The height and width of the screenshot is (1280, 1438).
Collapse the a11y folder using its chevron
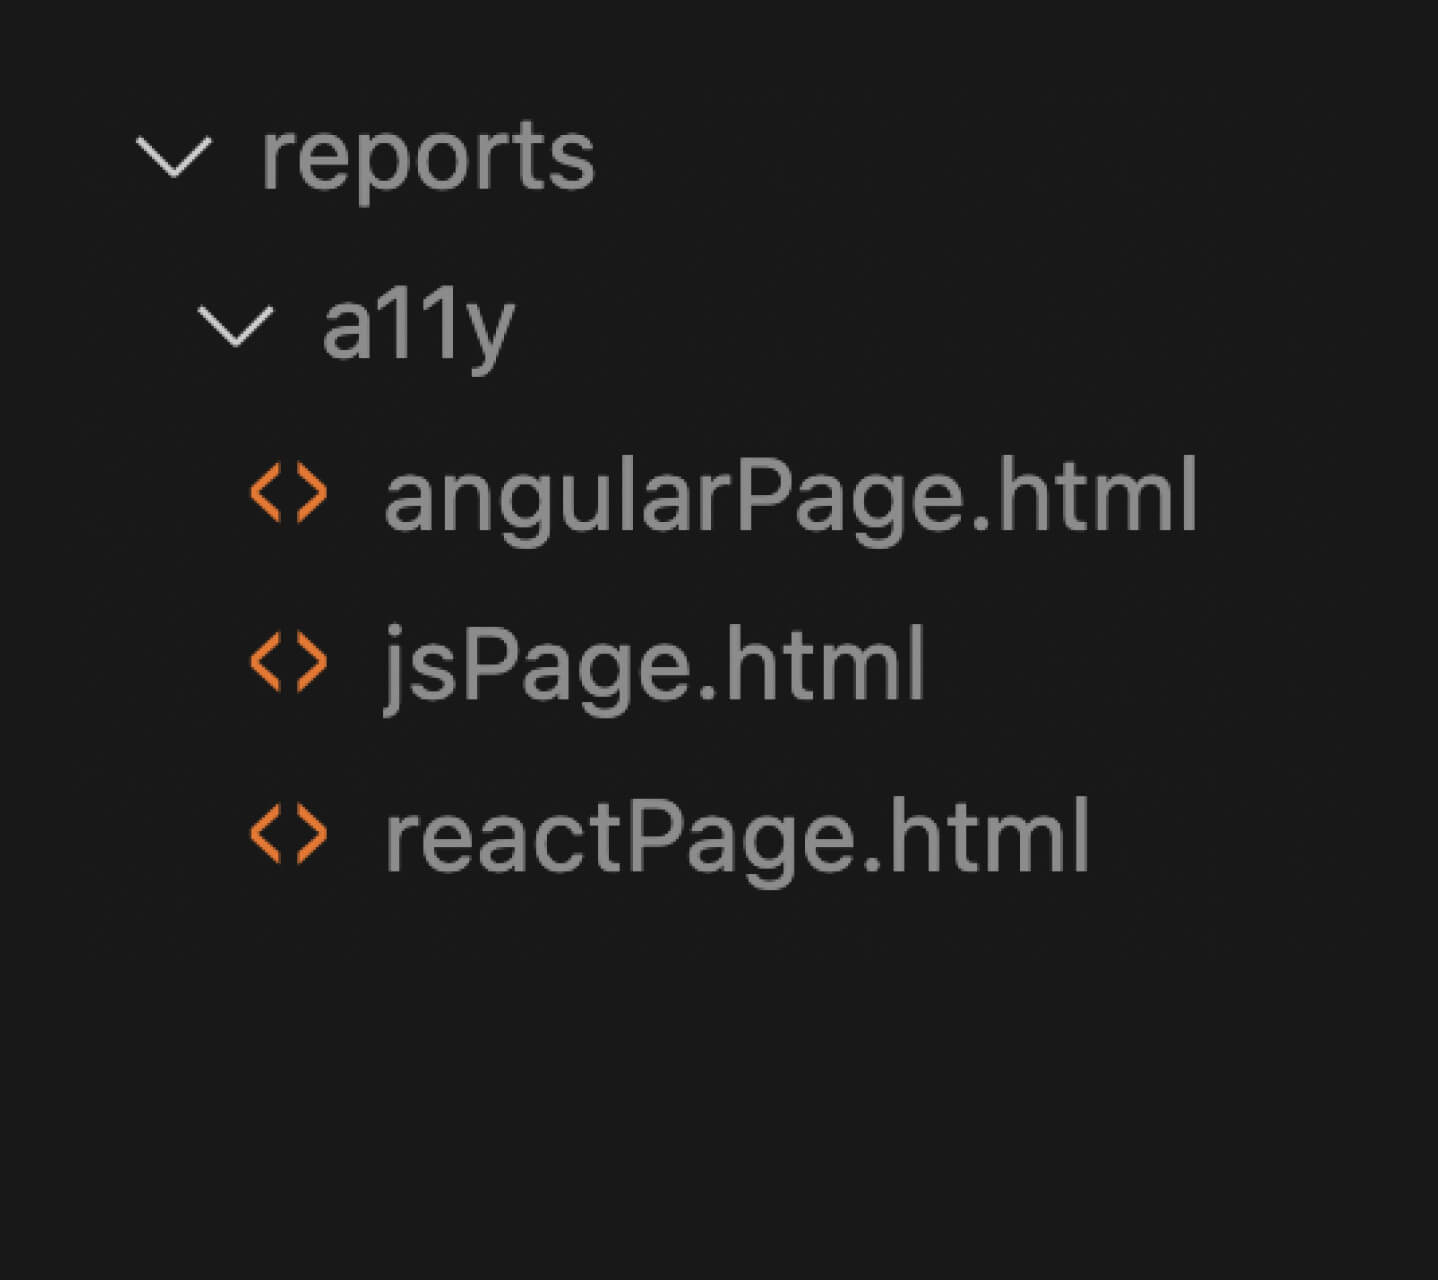[x=236, y=327]
